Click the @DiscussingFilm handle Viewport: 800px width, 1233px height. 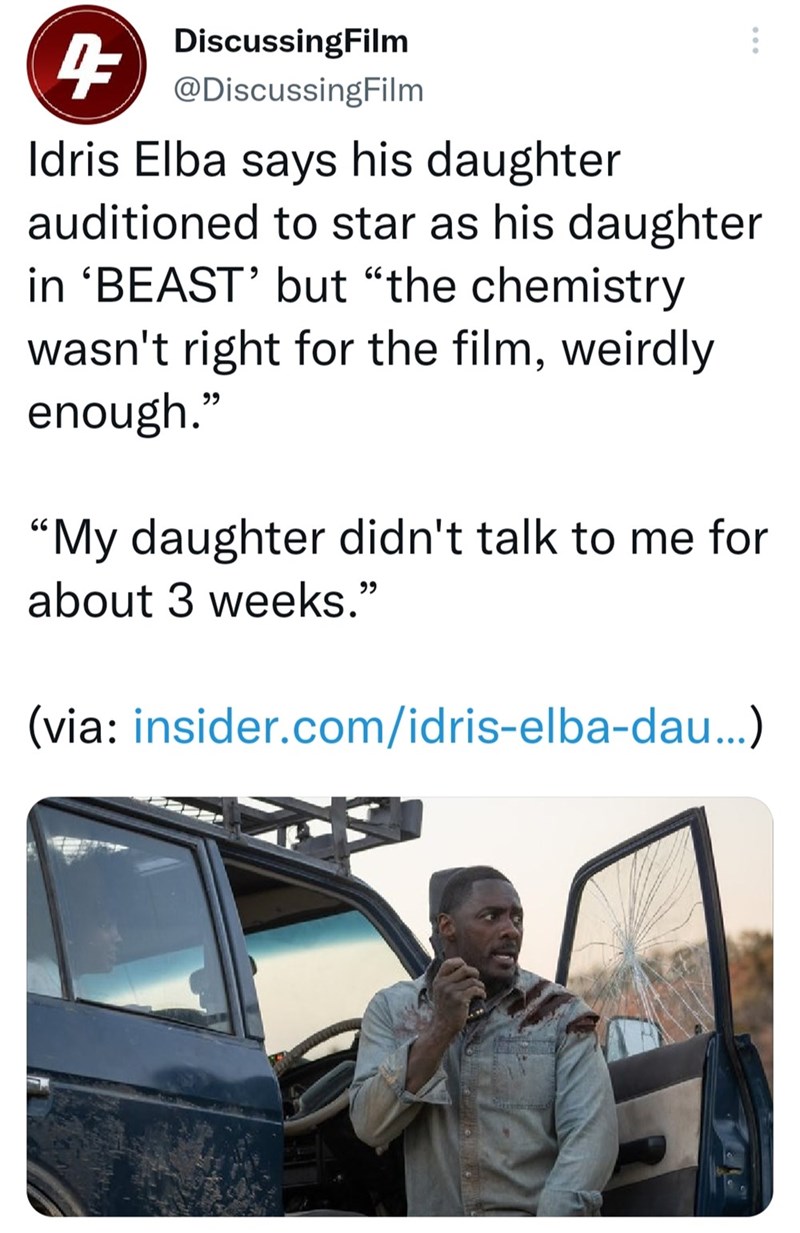point(298,91)
